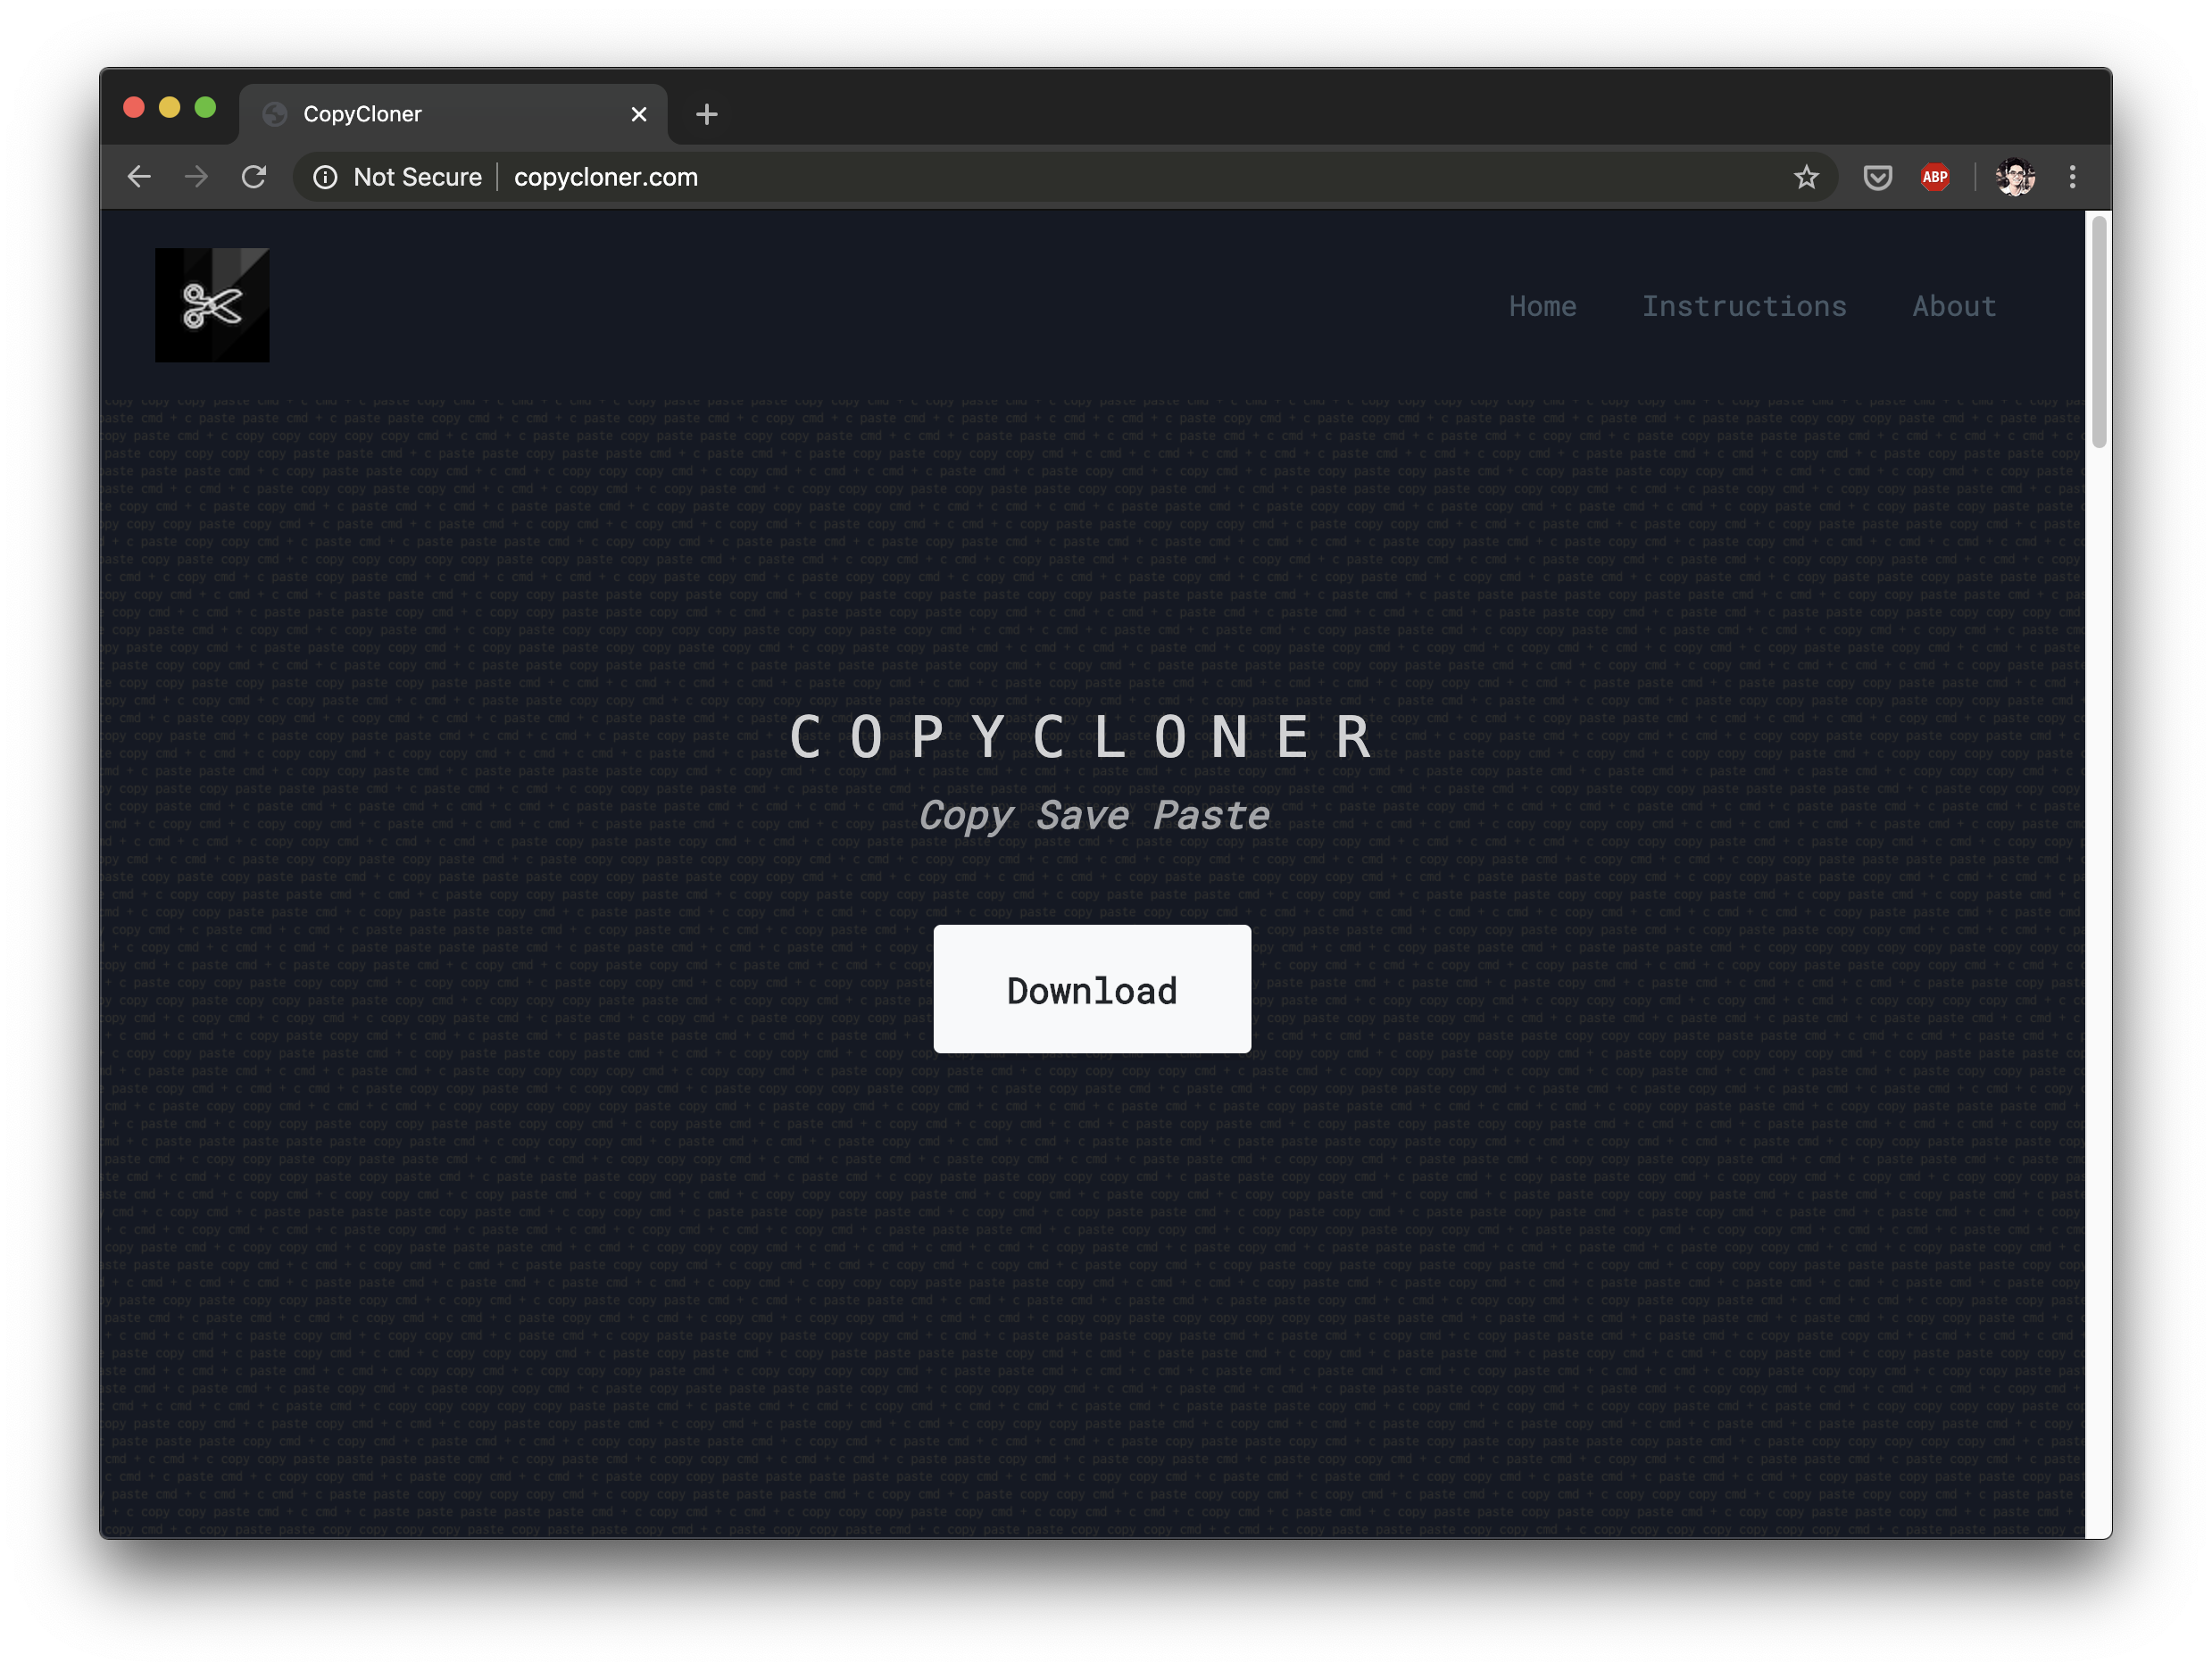The height and width of the screenshot is (1671, 2212).
Task: Click the browser profile avatar
Action: (2015, 177)
